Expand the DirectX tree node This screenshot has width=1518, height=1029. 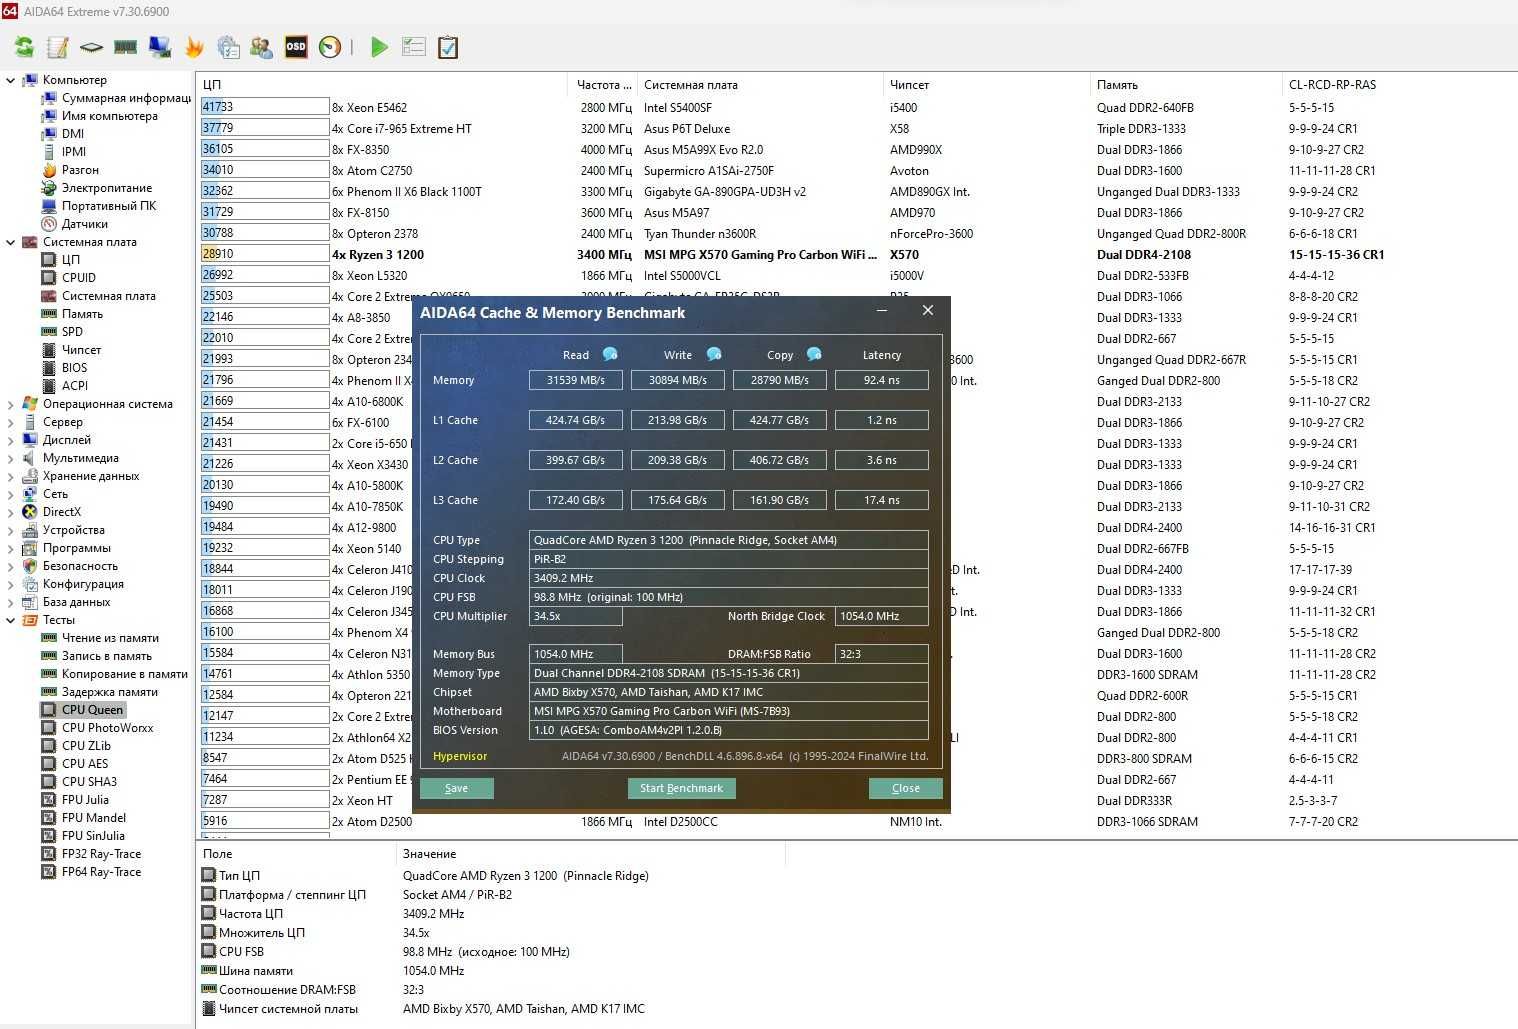coord(11,512)
